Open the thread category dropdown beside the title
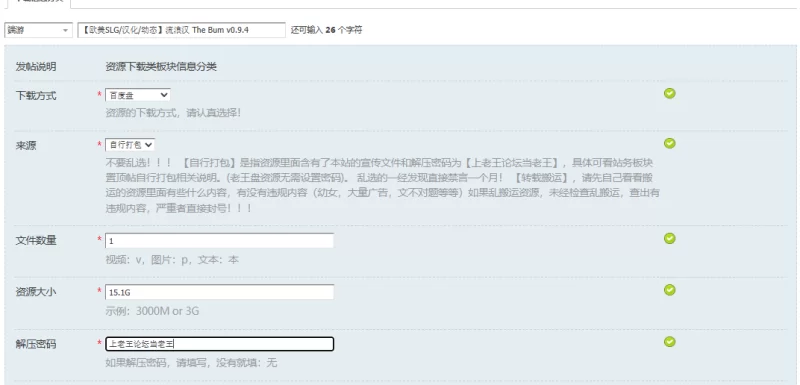The height and width of the screenshot is (385, 800). pyautogui.click(x=38, y=30)
